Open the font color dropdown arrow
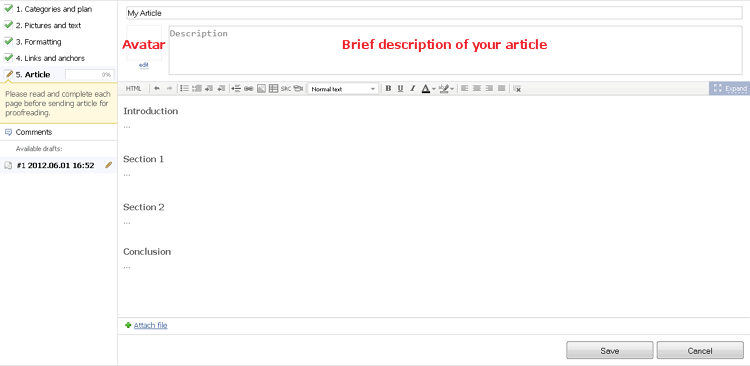The height and width of the screenshot is (366, 750). click(x=433, y=89)
